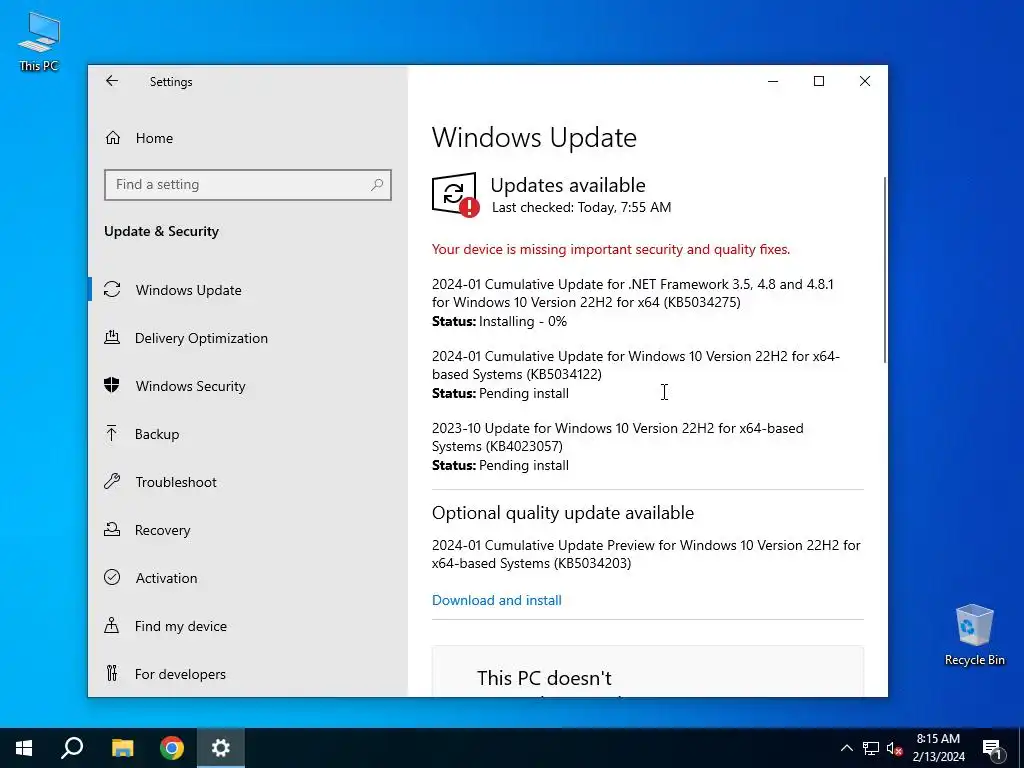Click the taskbar clock showing 8:15 AM

[938, 748]
